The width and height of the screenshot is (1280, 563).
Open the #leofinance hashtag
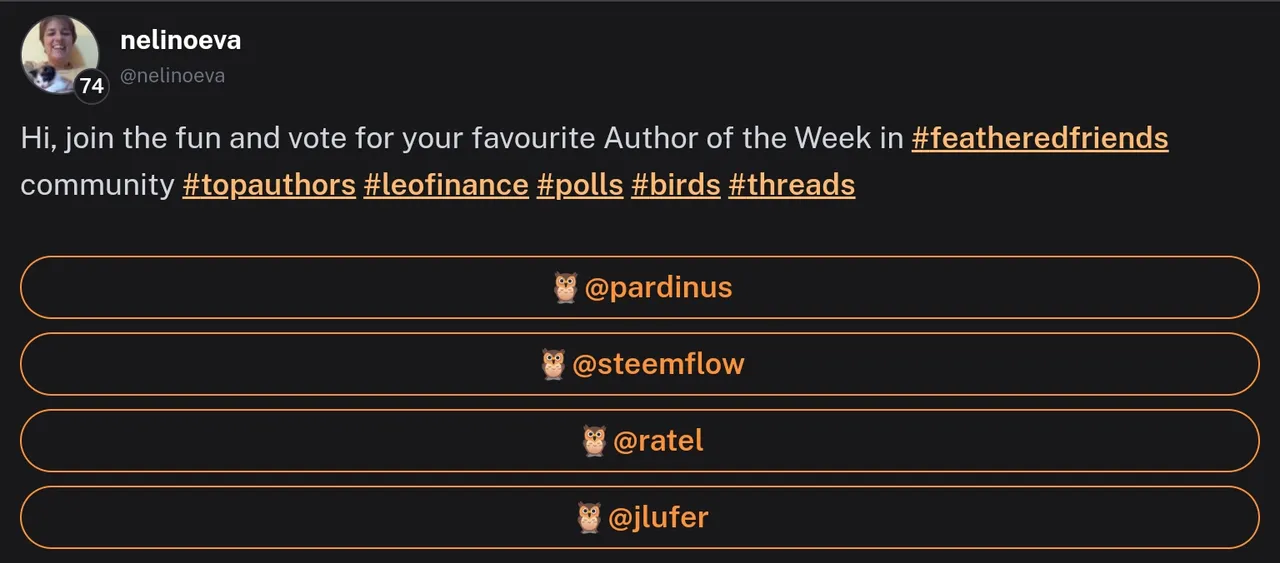pyautogui.click(x=446, y=185)
